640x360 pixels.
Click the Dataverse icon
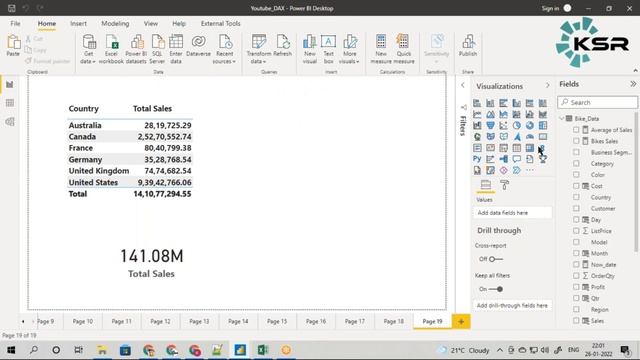(x=198, y=42)
